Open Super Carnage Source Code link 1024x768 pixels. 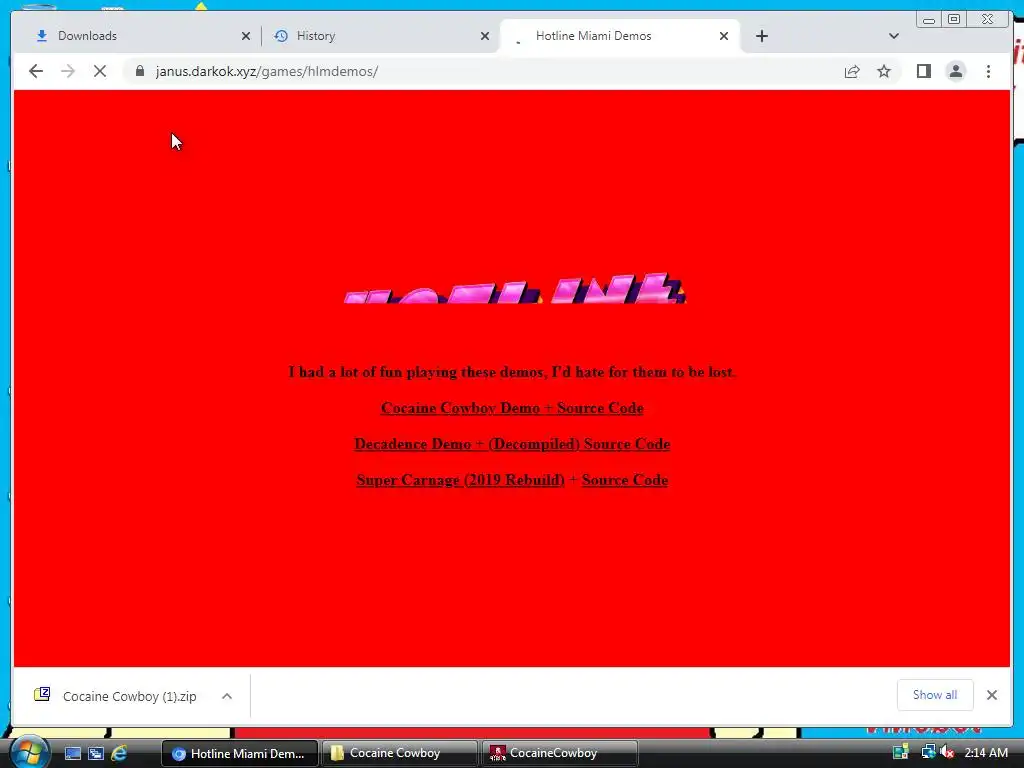click(625, 480)
